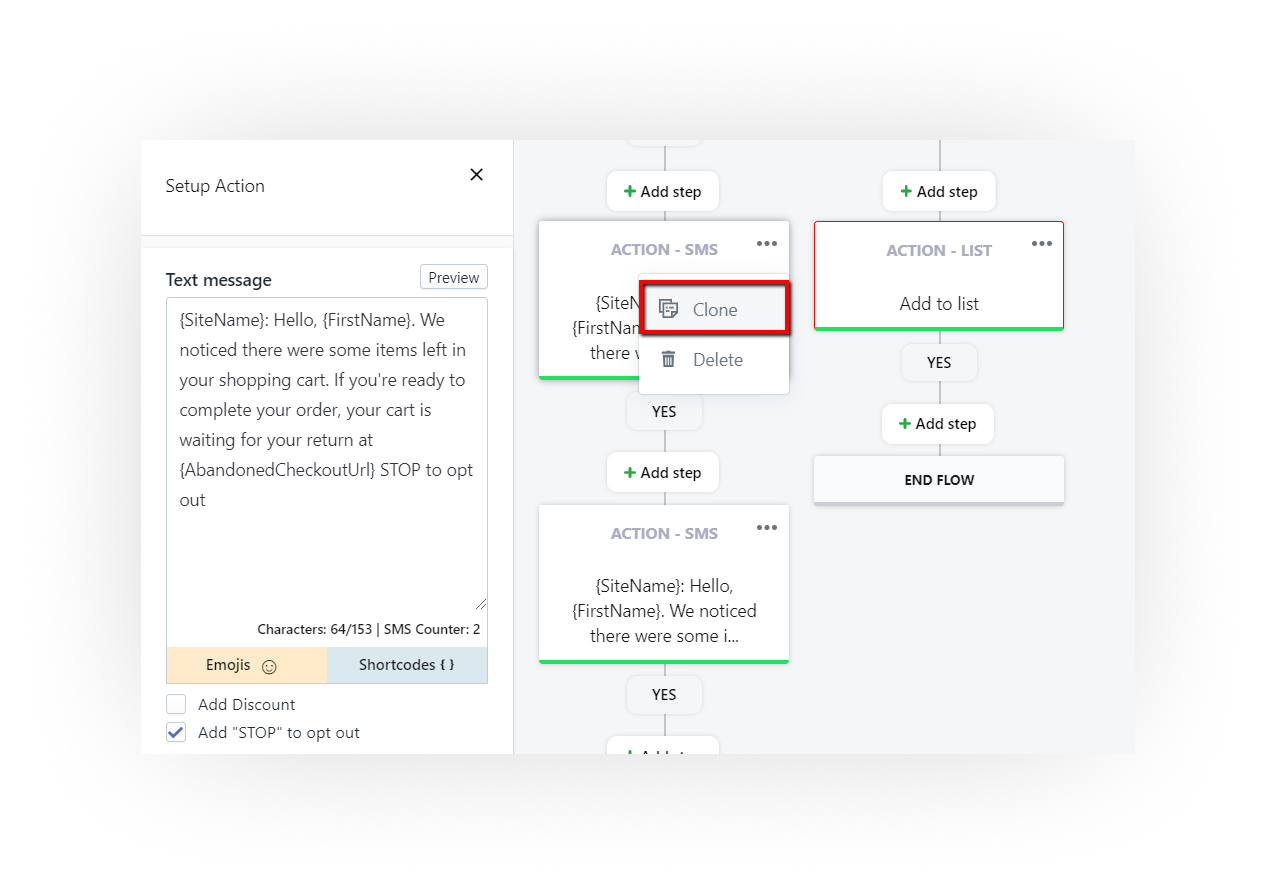Click Add step above END FLOW

[938, 424]
